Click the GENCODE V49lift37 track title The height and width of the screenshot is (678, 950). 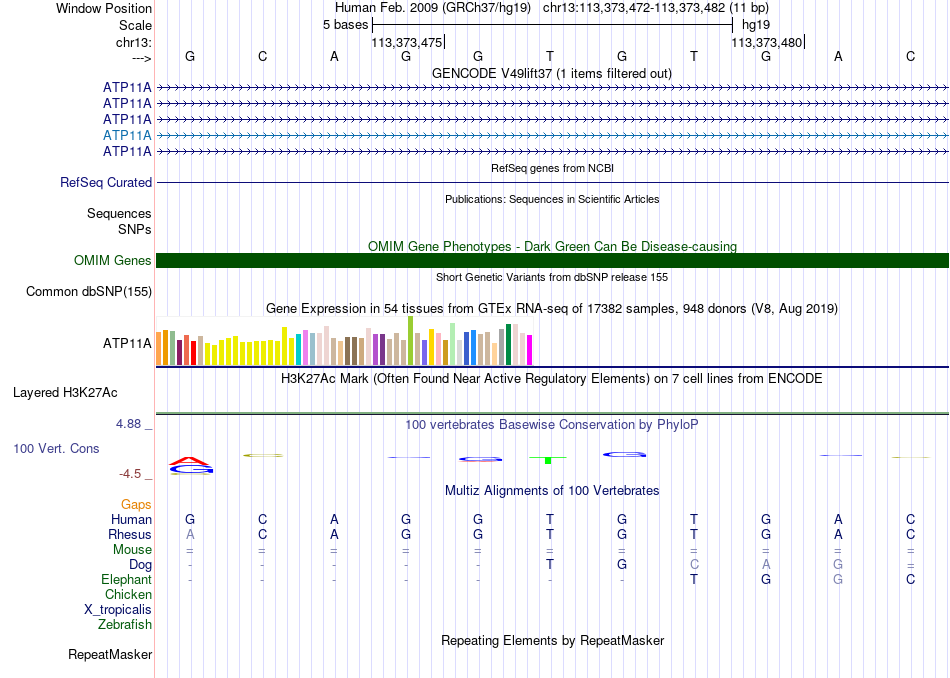[552, 73]
